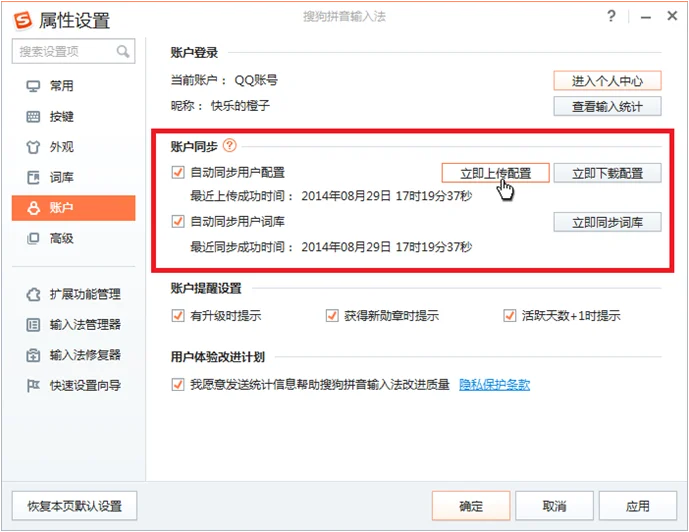The width and height of the screenshot is (689, 532).
Task: Click the book icon for 词库
Action: pos(32,178)
